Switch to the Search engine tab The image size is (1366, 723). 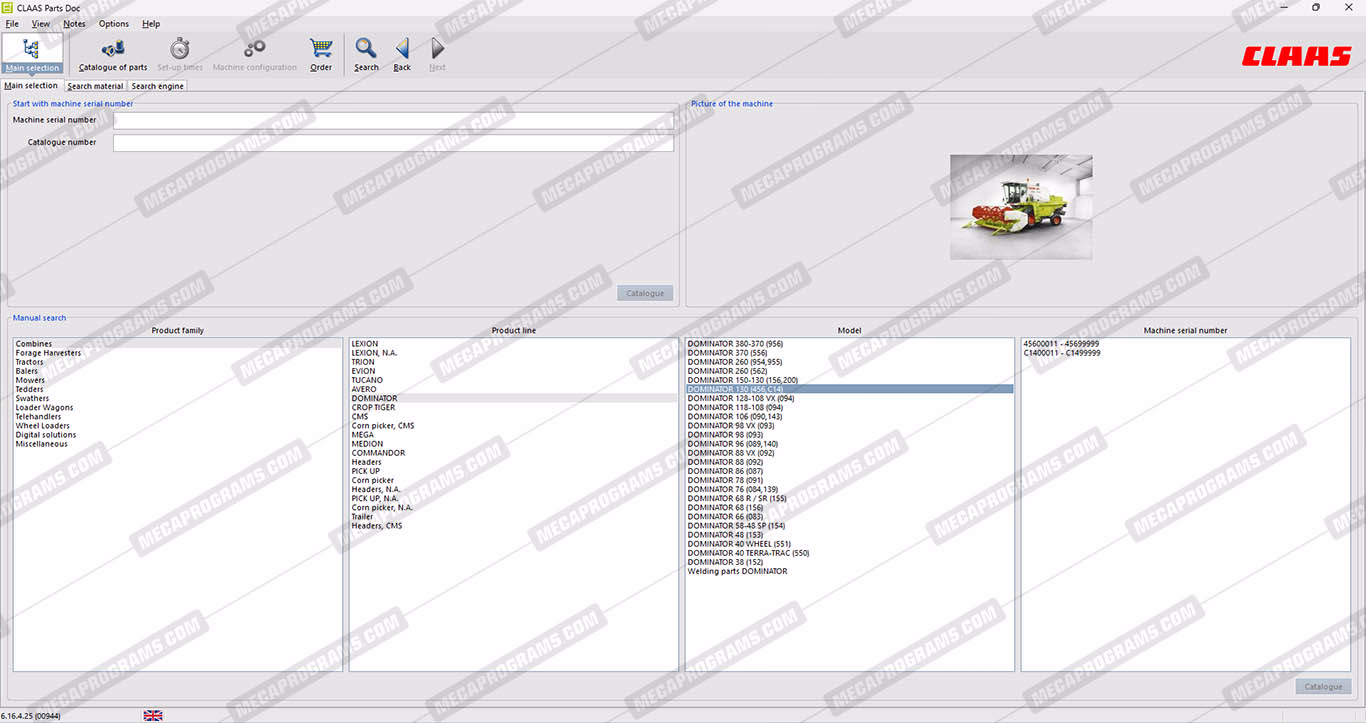click(158, 86)
